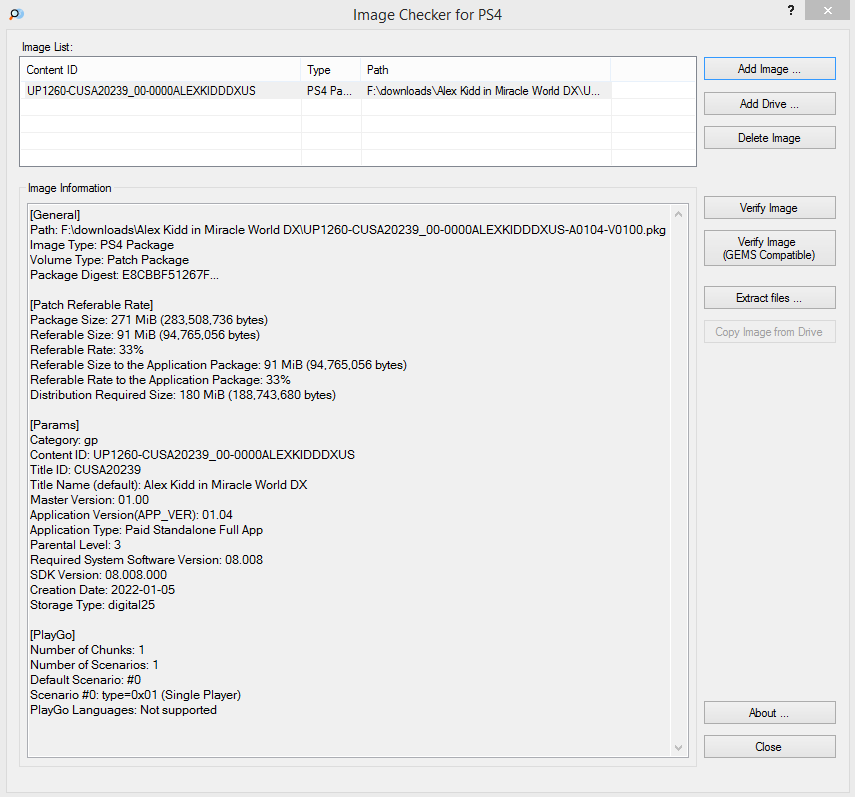Screen dimensions: 855x797
Task: Click Default Scenario: #0 line
Action: (86, 680)
